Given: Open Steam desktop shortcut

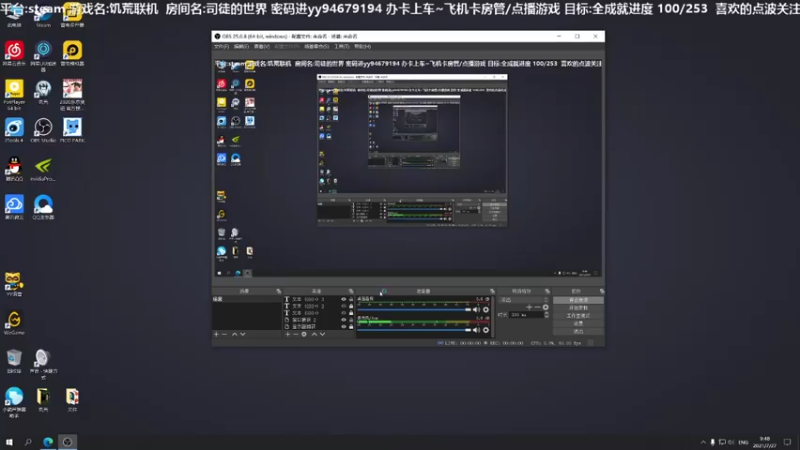Looking at the screenshot, I should pyautogui.click(x=43, y=18).
